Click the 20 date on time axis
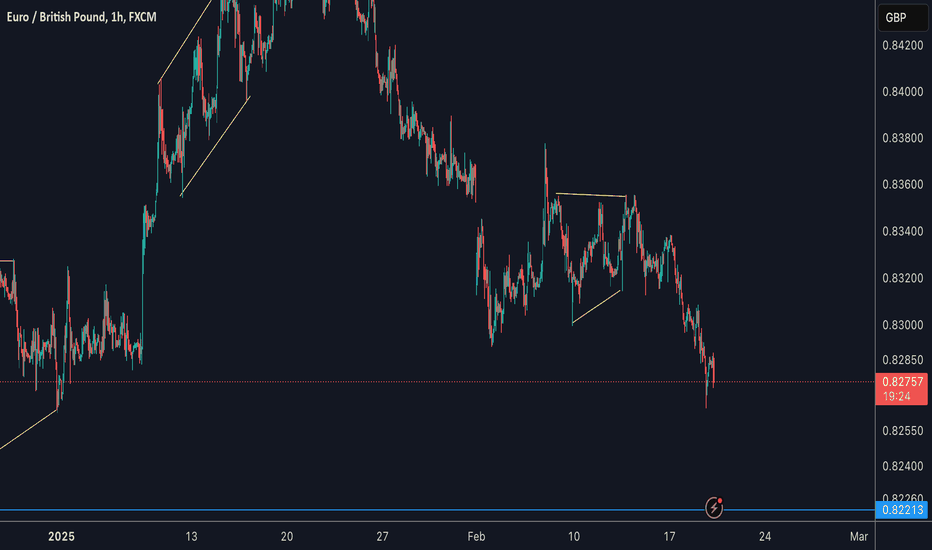 [287, 536]
